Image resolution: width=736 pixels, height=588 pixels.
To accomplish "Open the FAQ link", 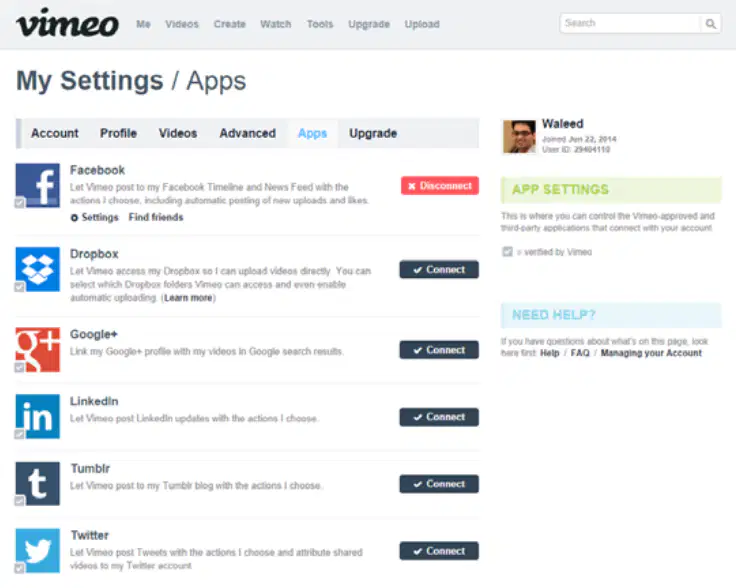I will pos(580,353).
